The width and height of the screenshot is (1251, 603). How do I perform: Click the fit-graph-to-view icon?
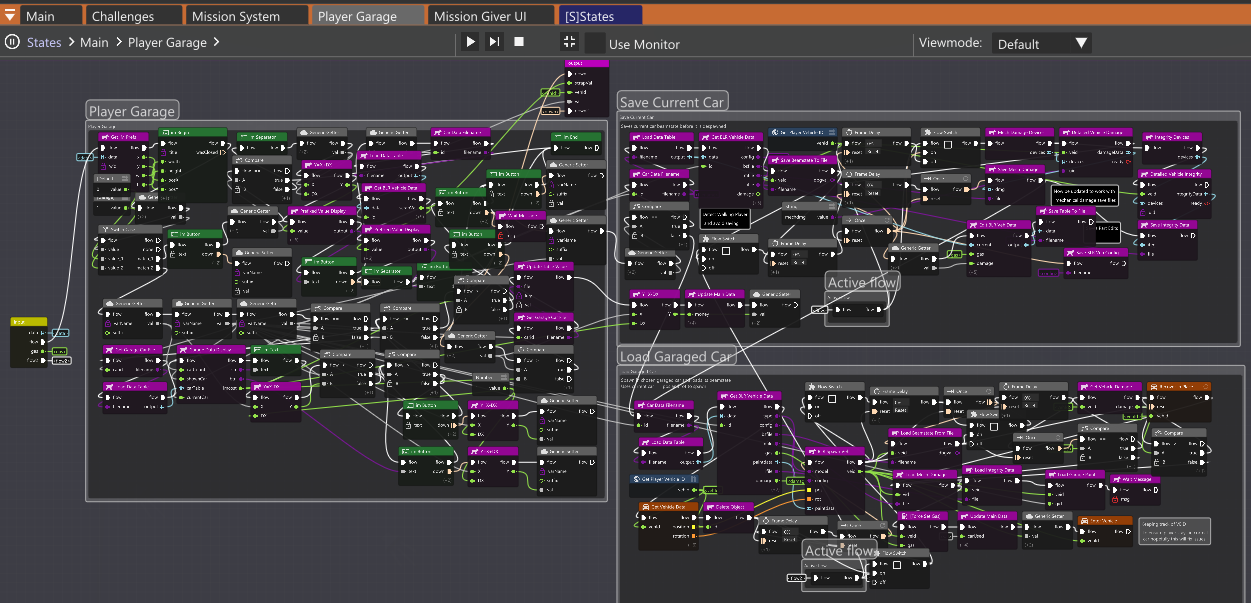point(568,42)
